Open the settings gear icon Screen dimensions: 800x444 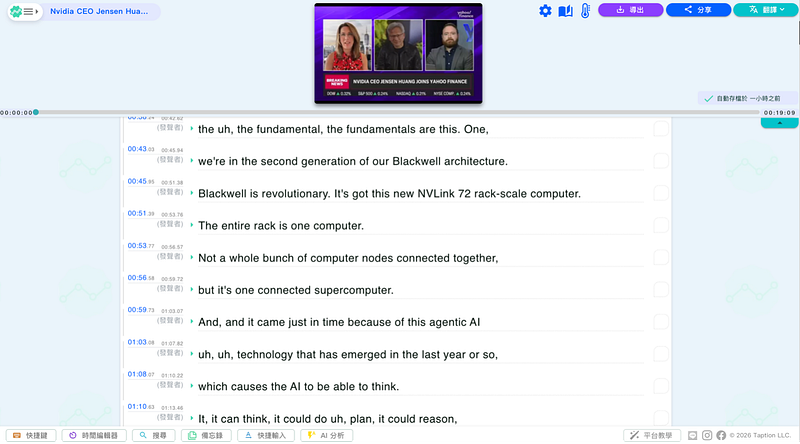[545, 11]
